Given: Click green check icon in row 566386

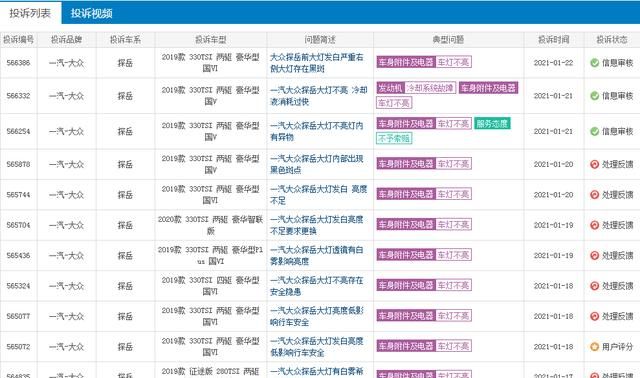Looking at the screenshot, I should coord(594,62).
